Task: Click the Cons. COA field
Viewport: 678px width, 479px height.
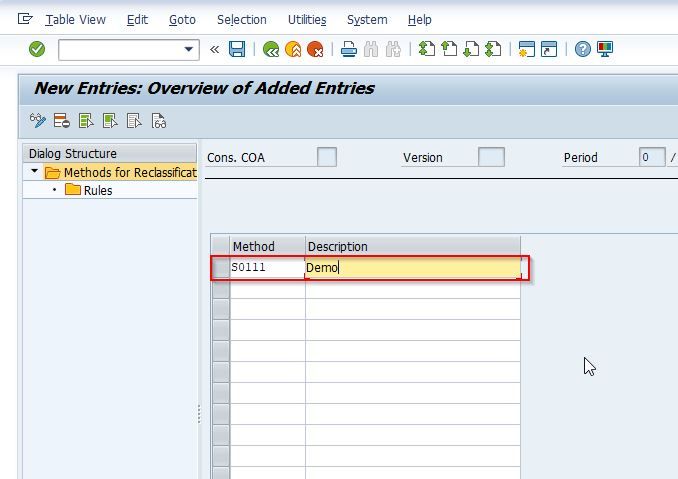Action: [327, 157]
